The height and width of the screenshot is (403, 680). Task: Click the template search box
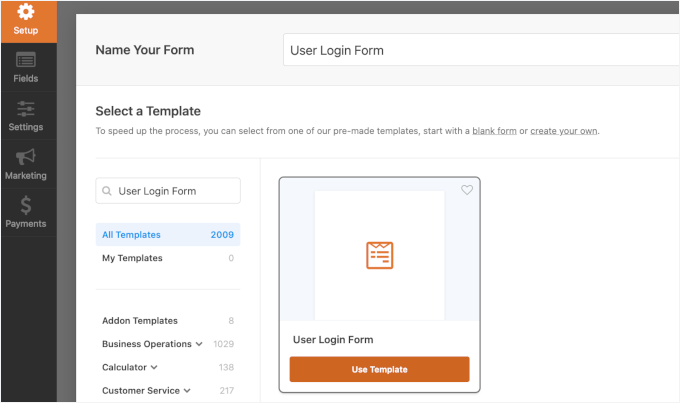point(175,191)
